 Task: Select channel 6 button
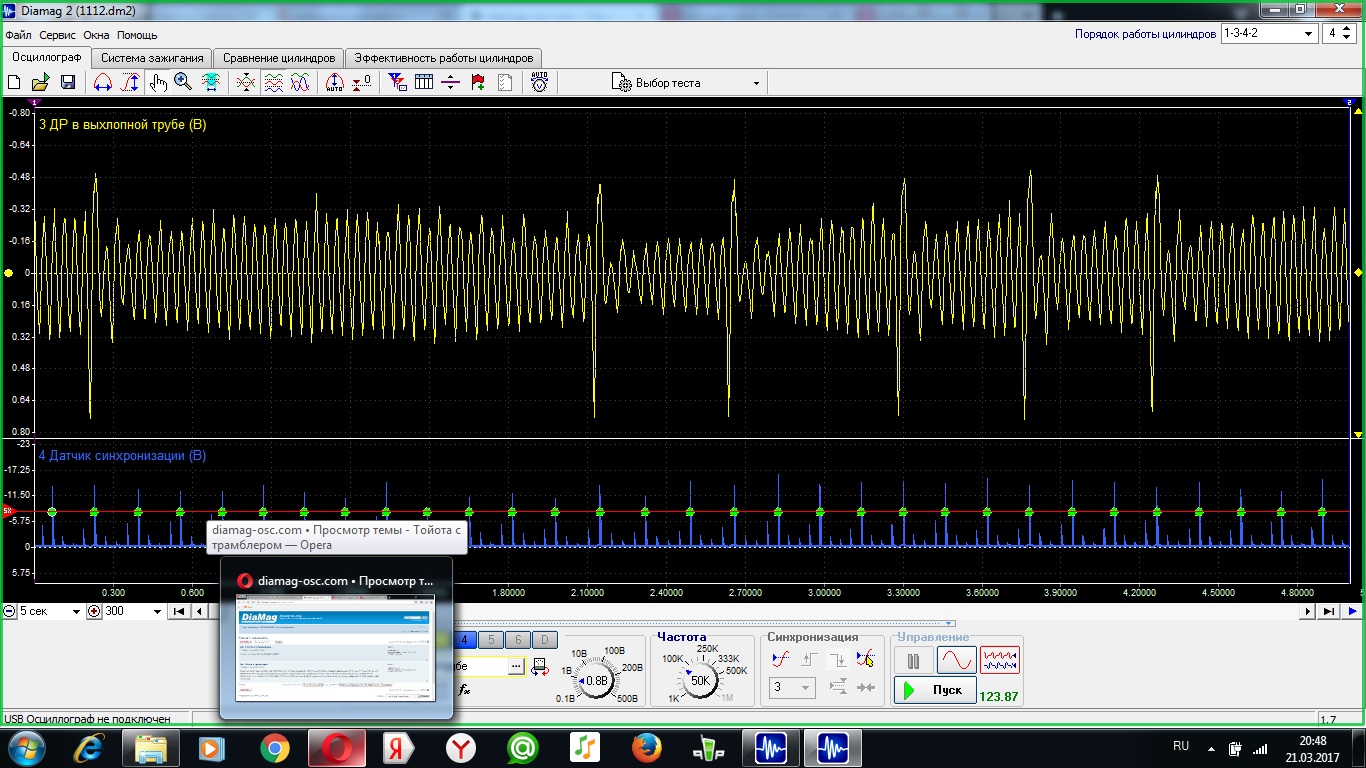(x=518, y=640)
